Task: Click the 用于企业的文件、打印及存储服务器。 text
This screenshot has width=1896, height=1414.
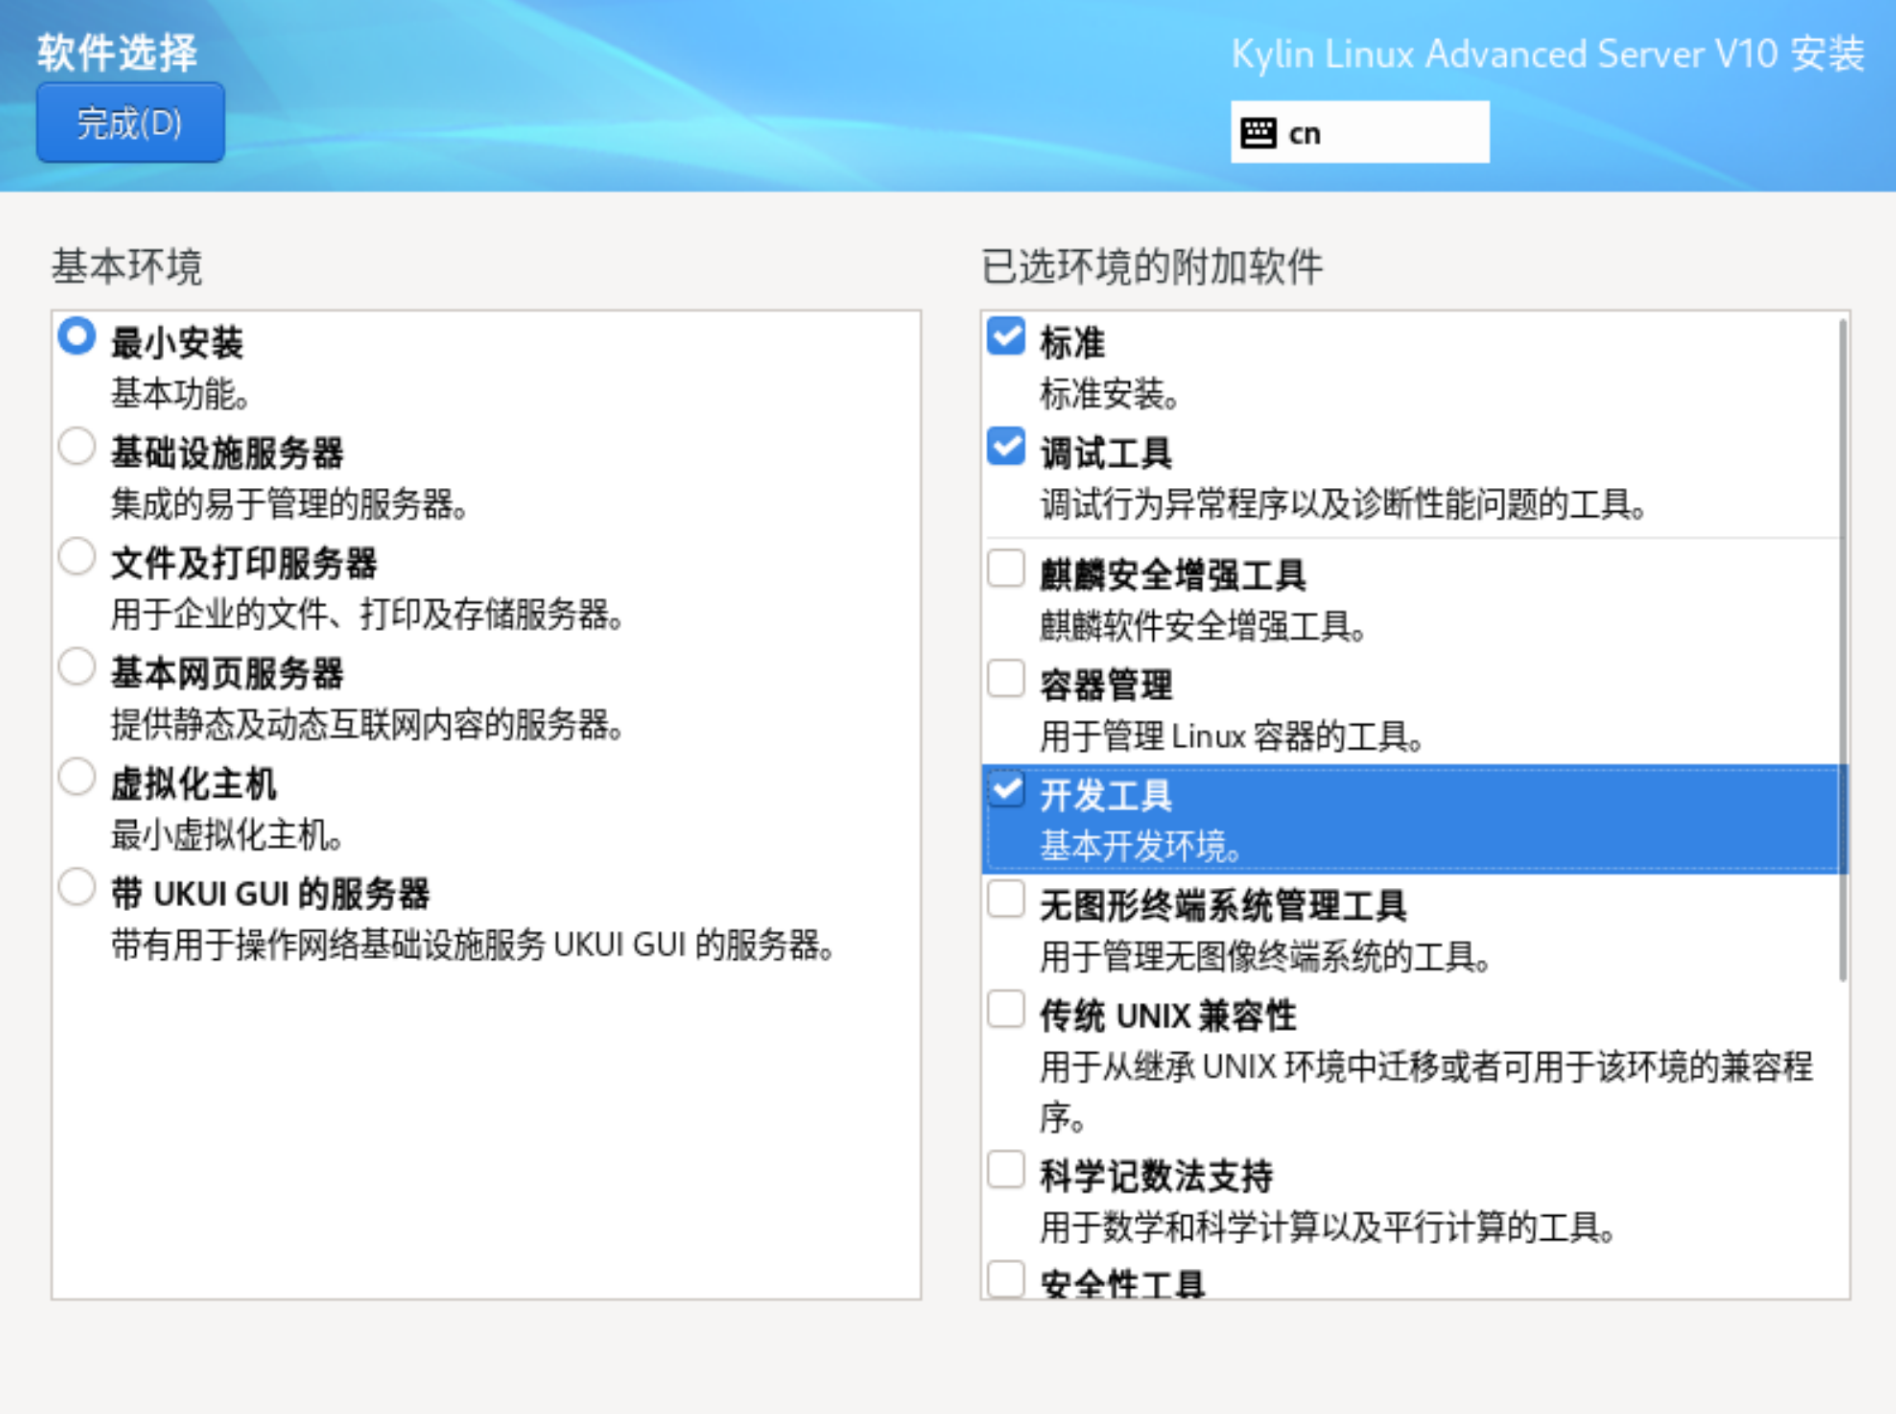Action: 367,614
